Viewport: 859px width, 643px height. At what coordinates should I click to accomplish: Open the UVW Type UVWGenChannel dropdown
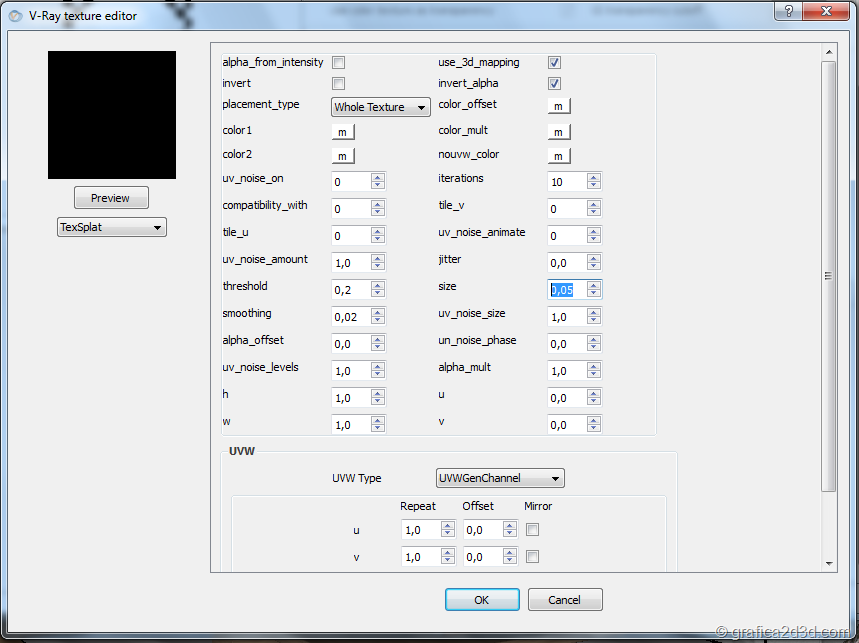coord(500,478)
